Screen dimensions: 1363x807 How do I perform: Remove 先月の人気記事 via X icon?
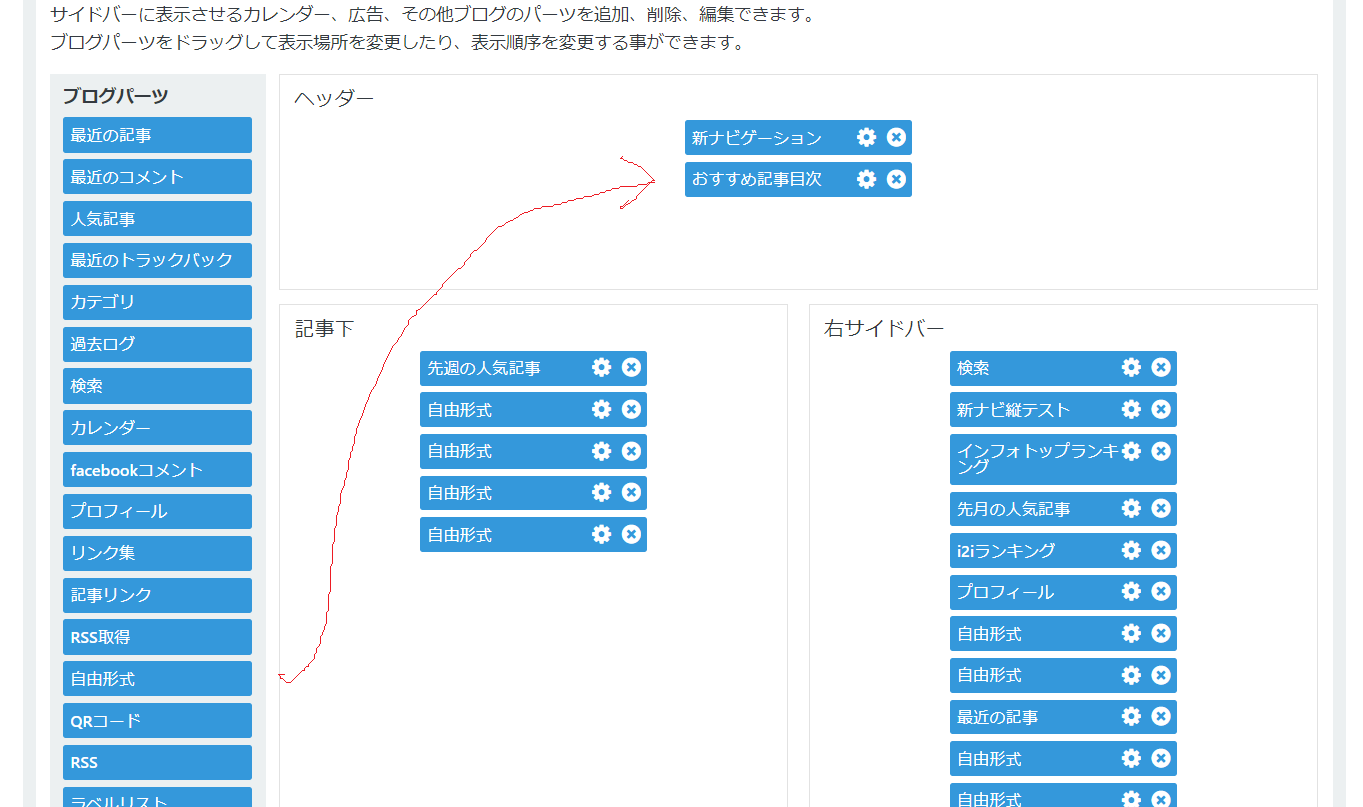pyautogui.click(x=1161, y=508)
